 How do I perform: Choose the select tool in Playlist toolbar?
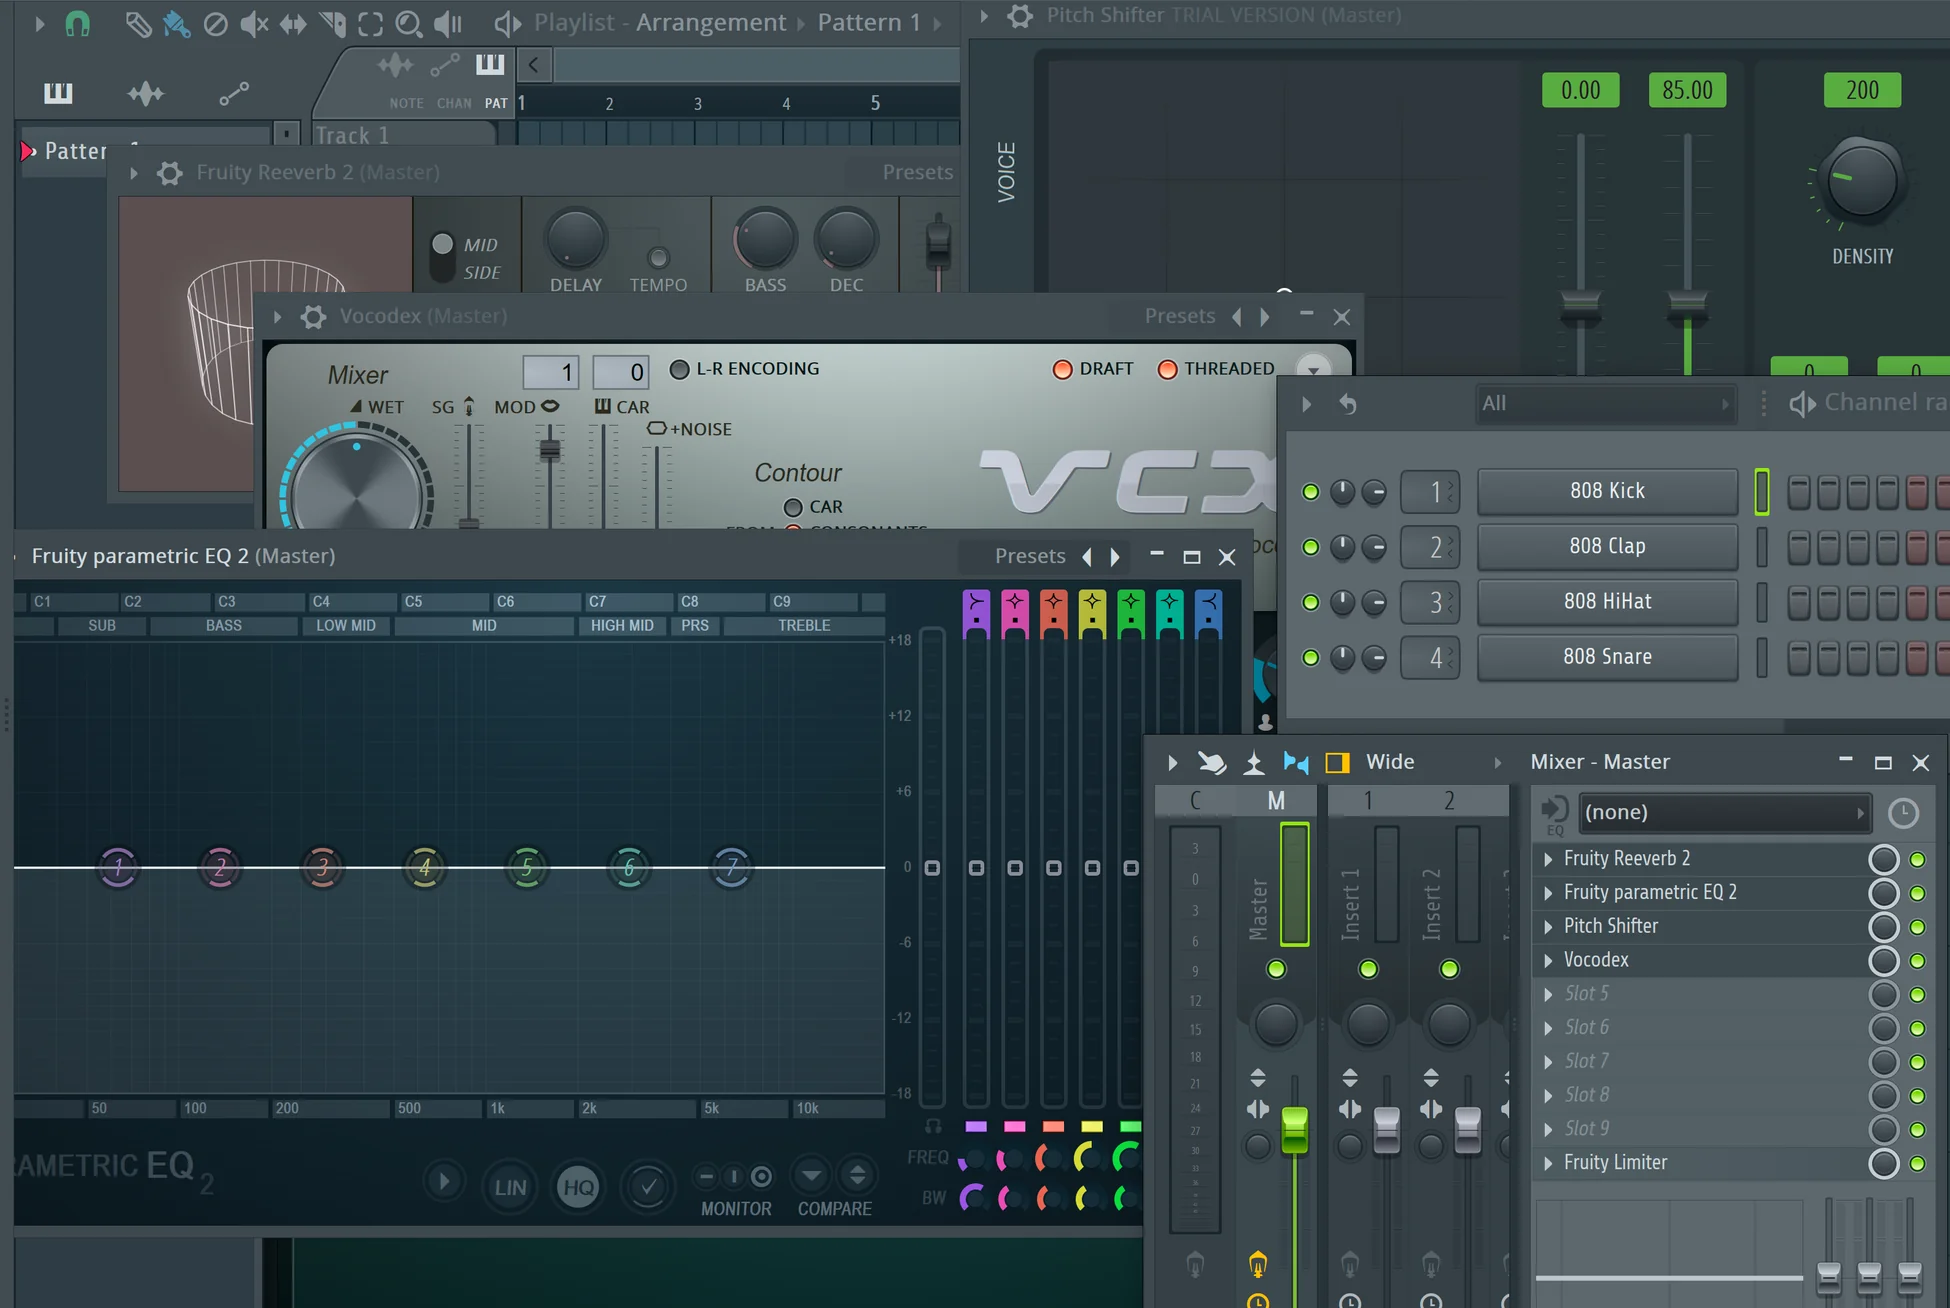tap(370, 24)
